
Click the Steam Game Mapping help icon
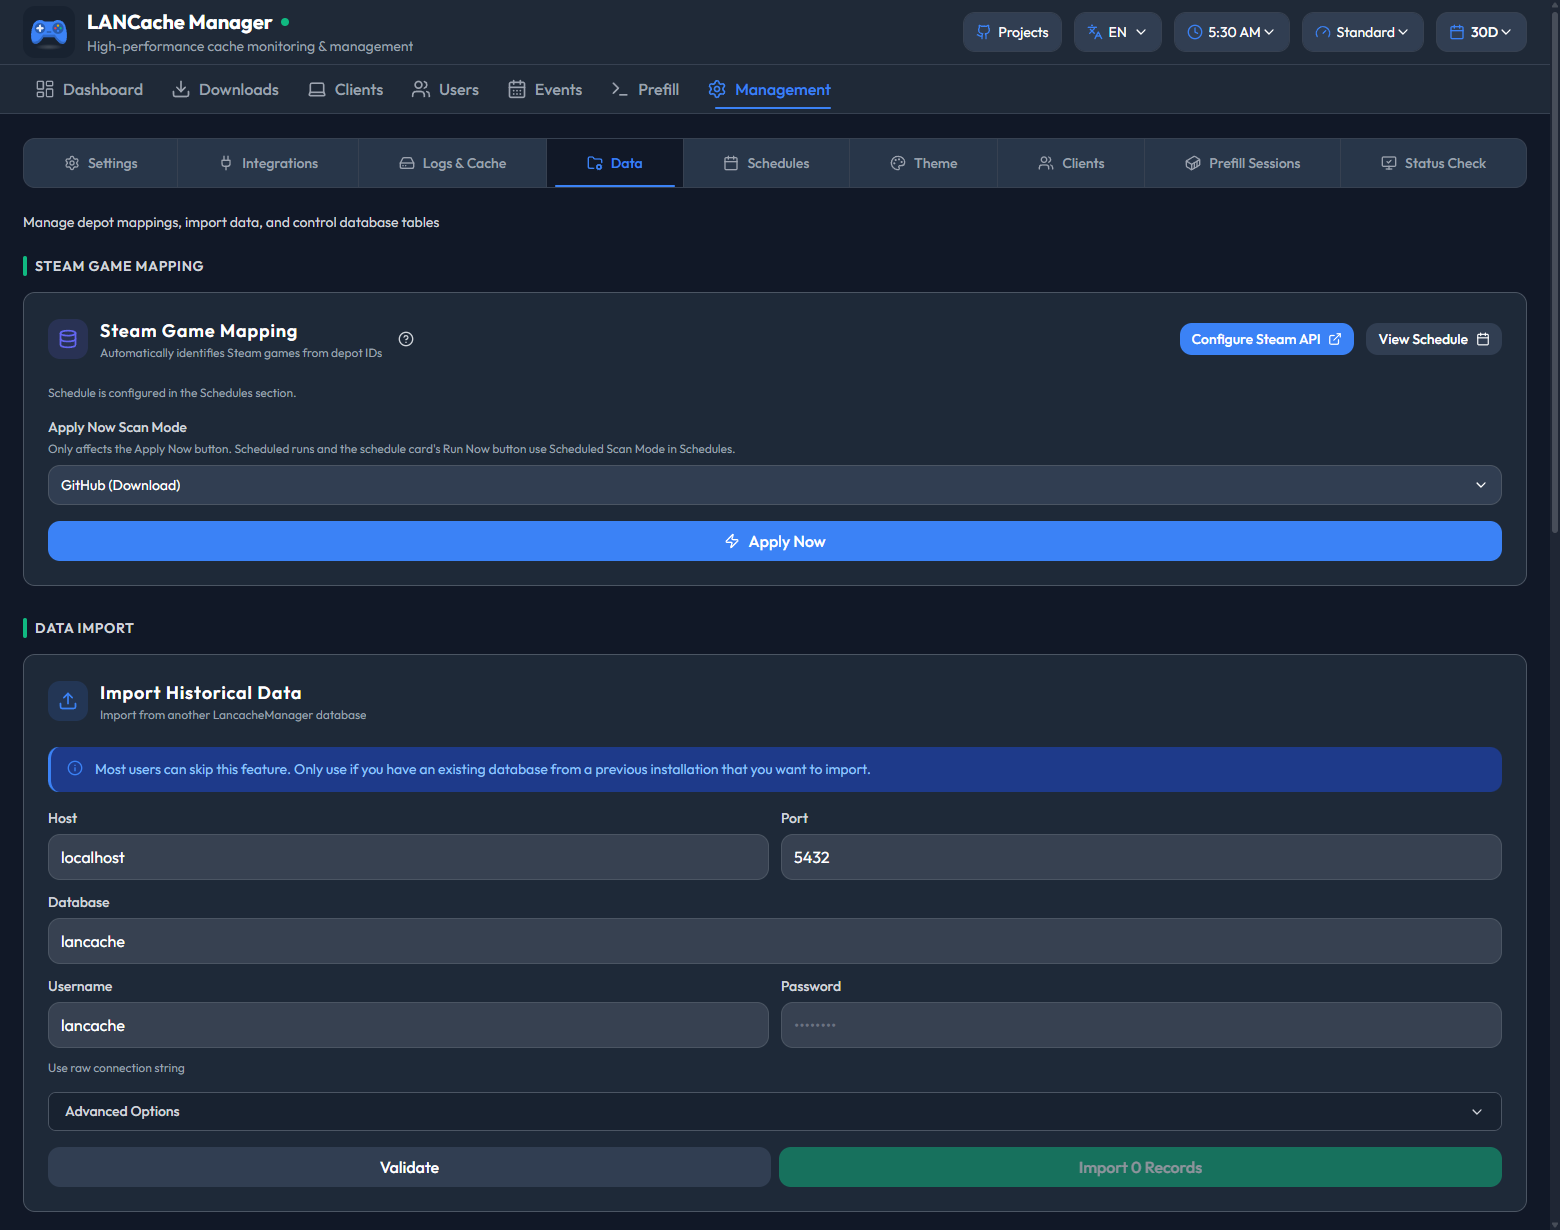(406, 339)
